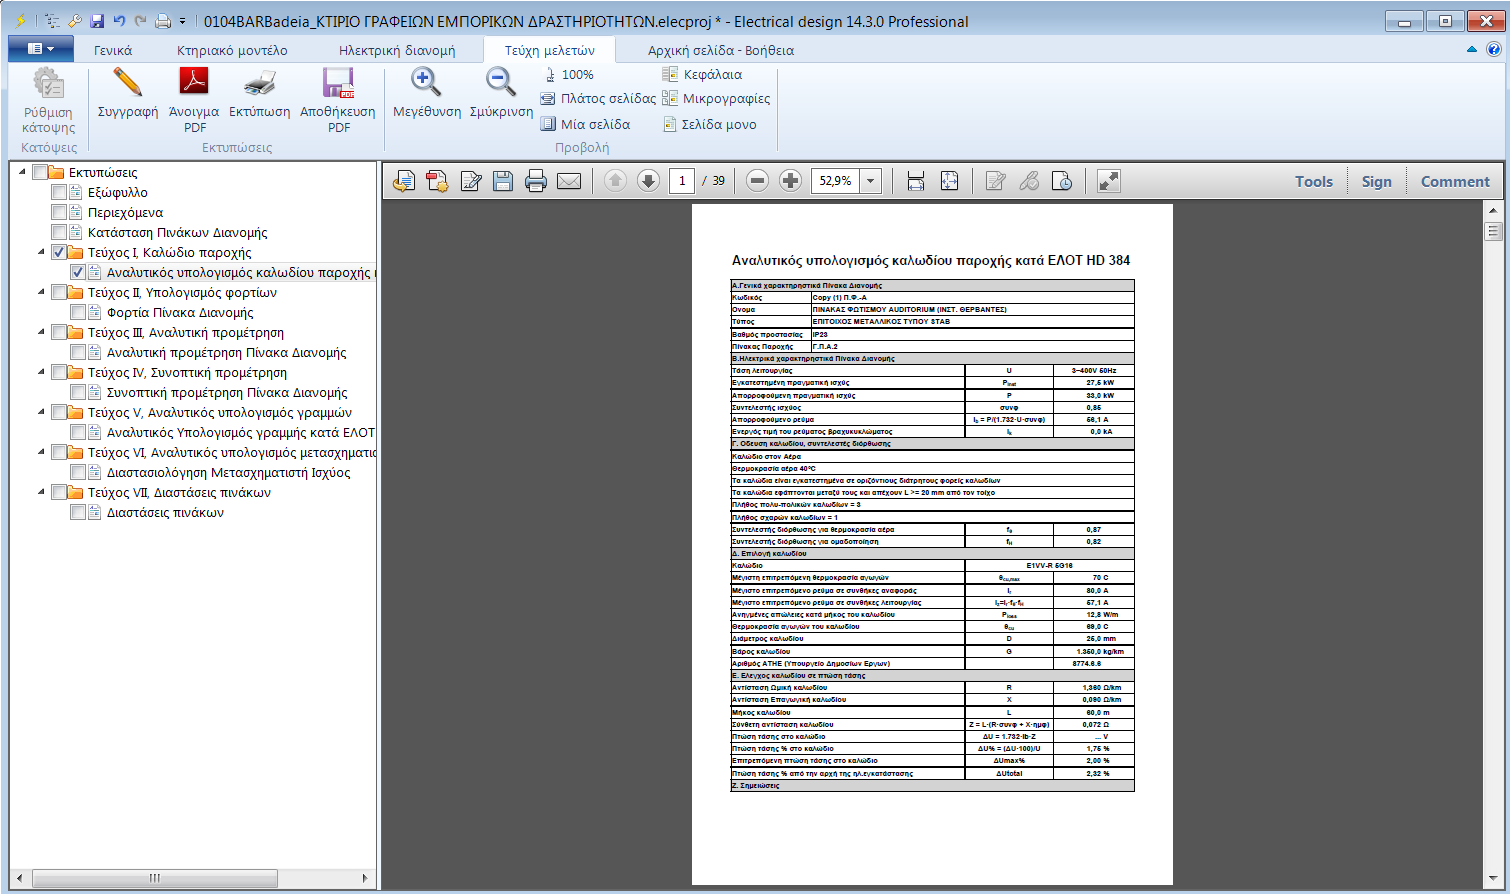
Task: Collapse the Τεύχος II, Υπολογισμός φορτίων node
Action: coord(41,292)
